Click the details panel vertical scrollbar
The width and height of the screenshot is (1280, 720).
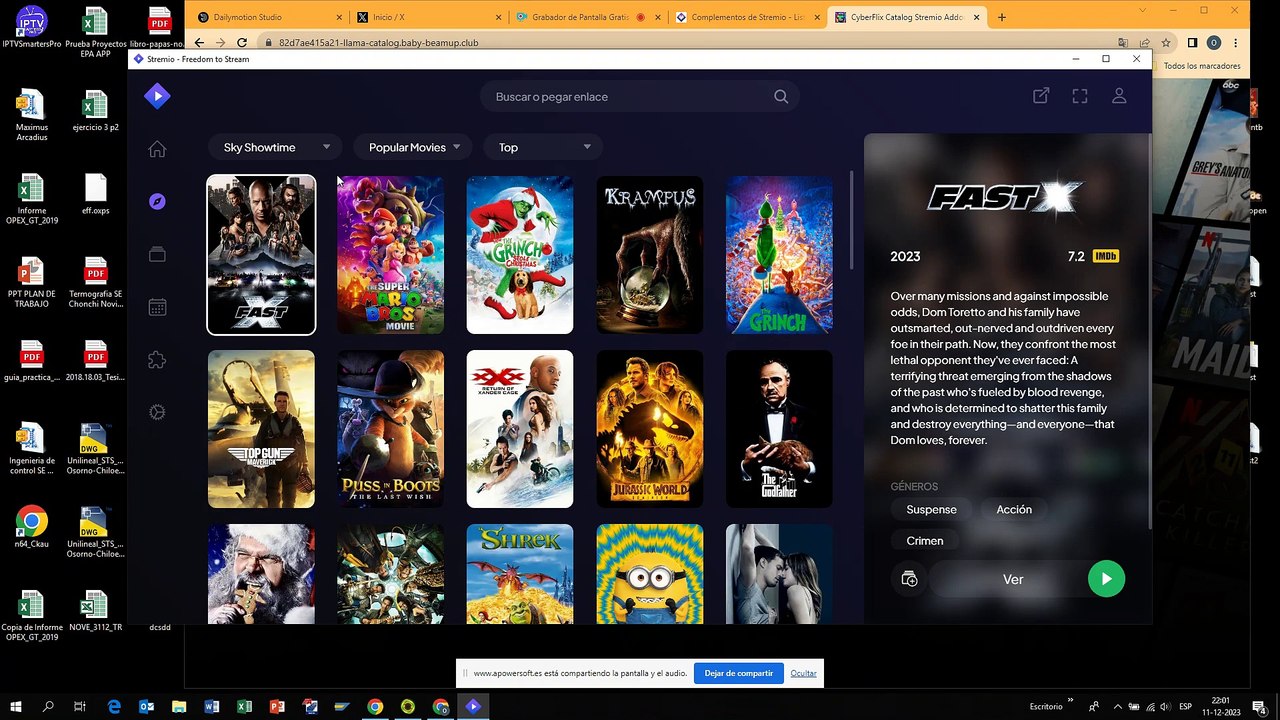(1149, 330)
